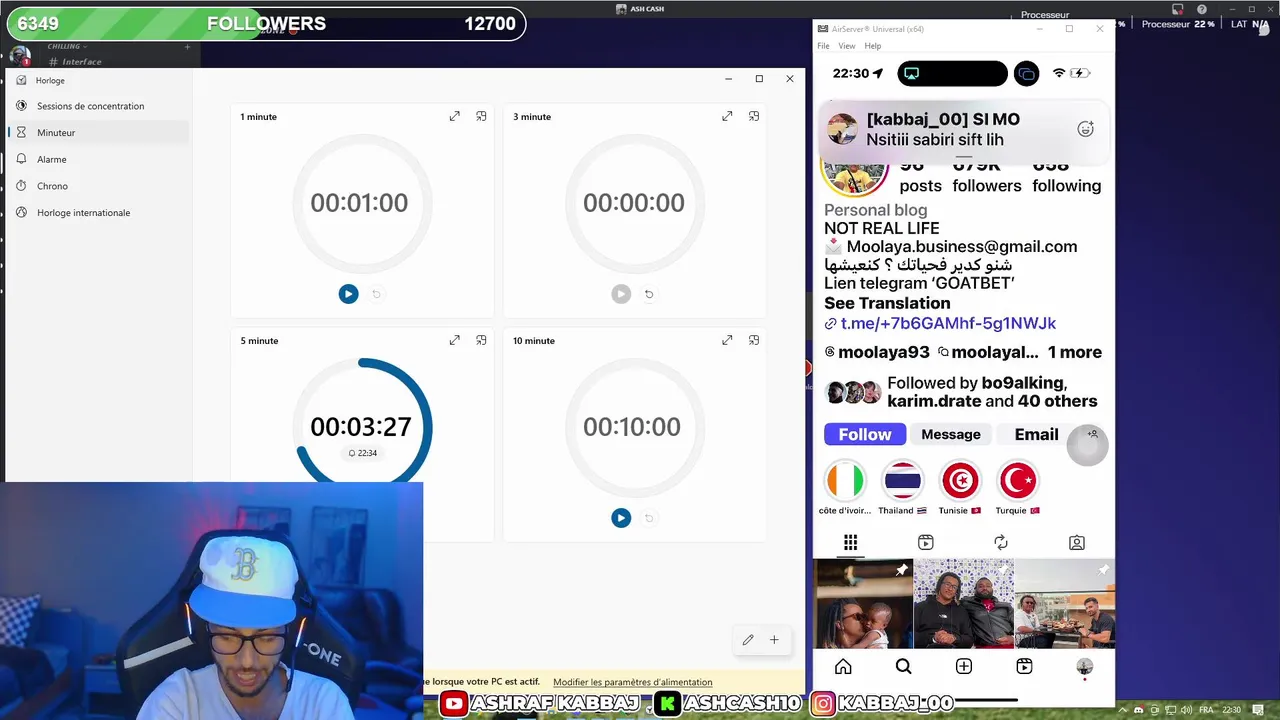Open Instagram search

pos(903,667)
